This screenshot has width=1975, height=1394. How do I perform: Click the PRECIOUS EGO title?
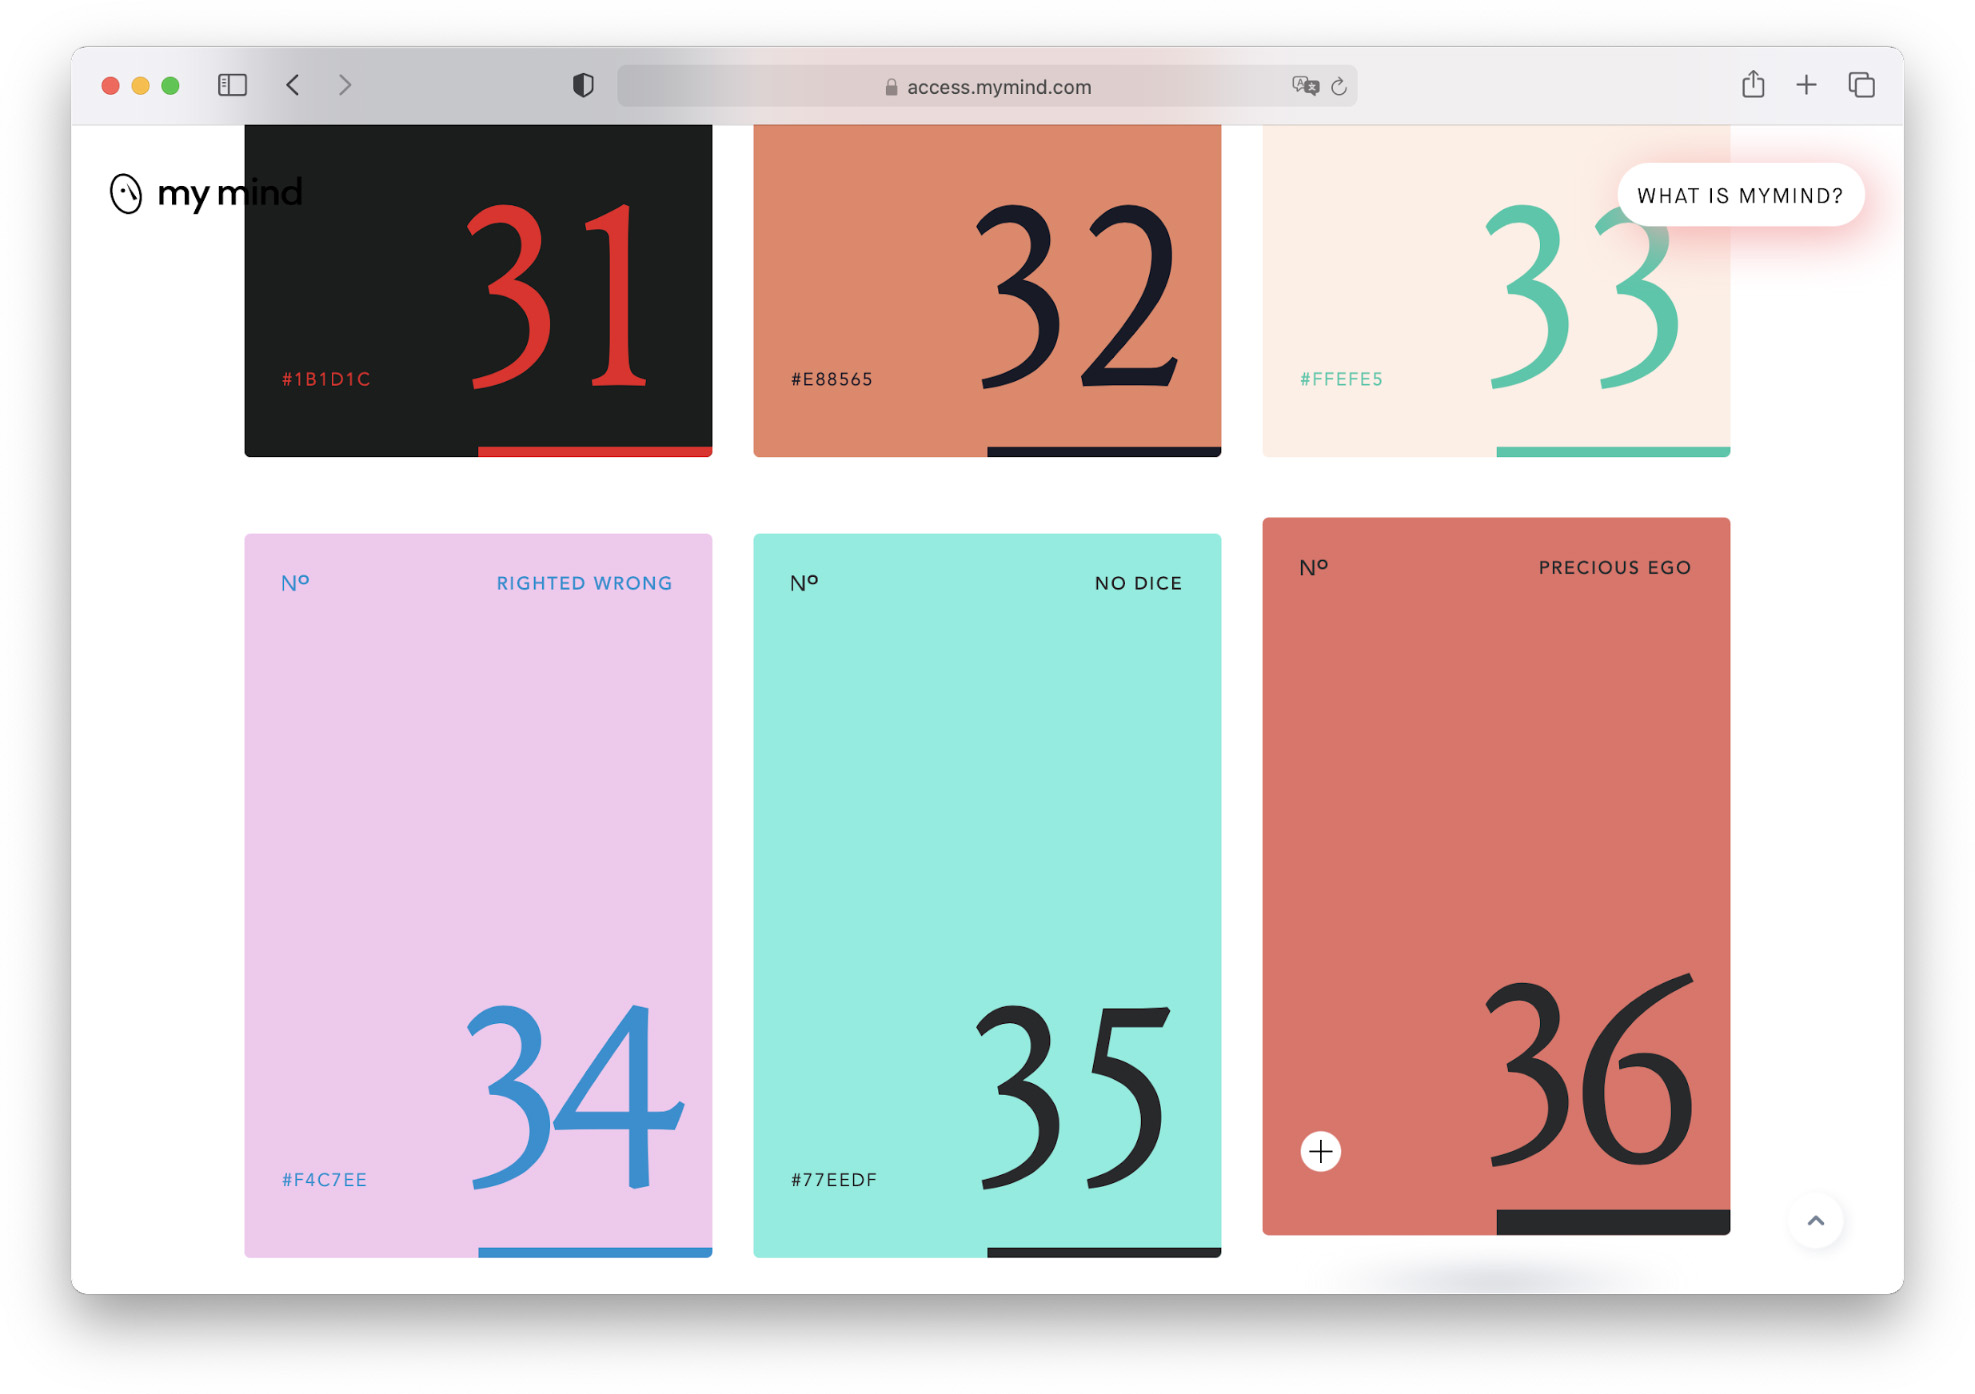click(x=1615, y=567)
